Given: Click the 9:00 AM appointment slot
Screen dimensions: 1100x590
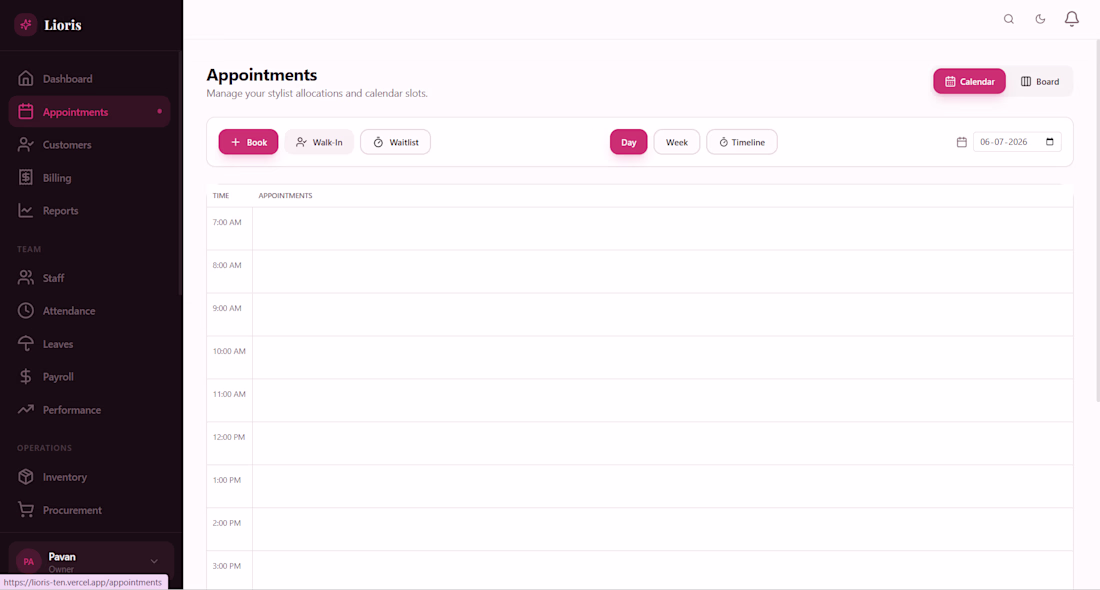Looking at the screenshot, I should [662, 314].
